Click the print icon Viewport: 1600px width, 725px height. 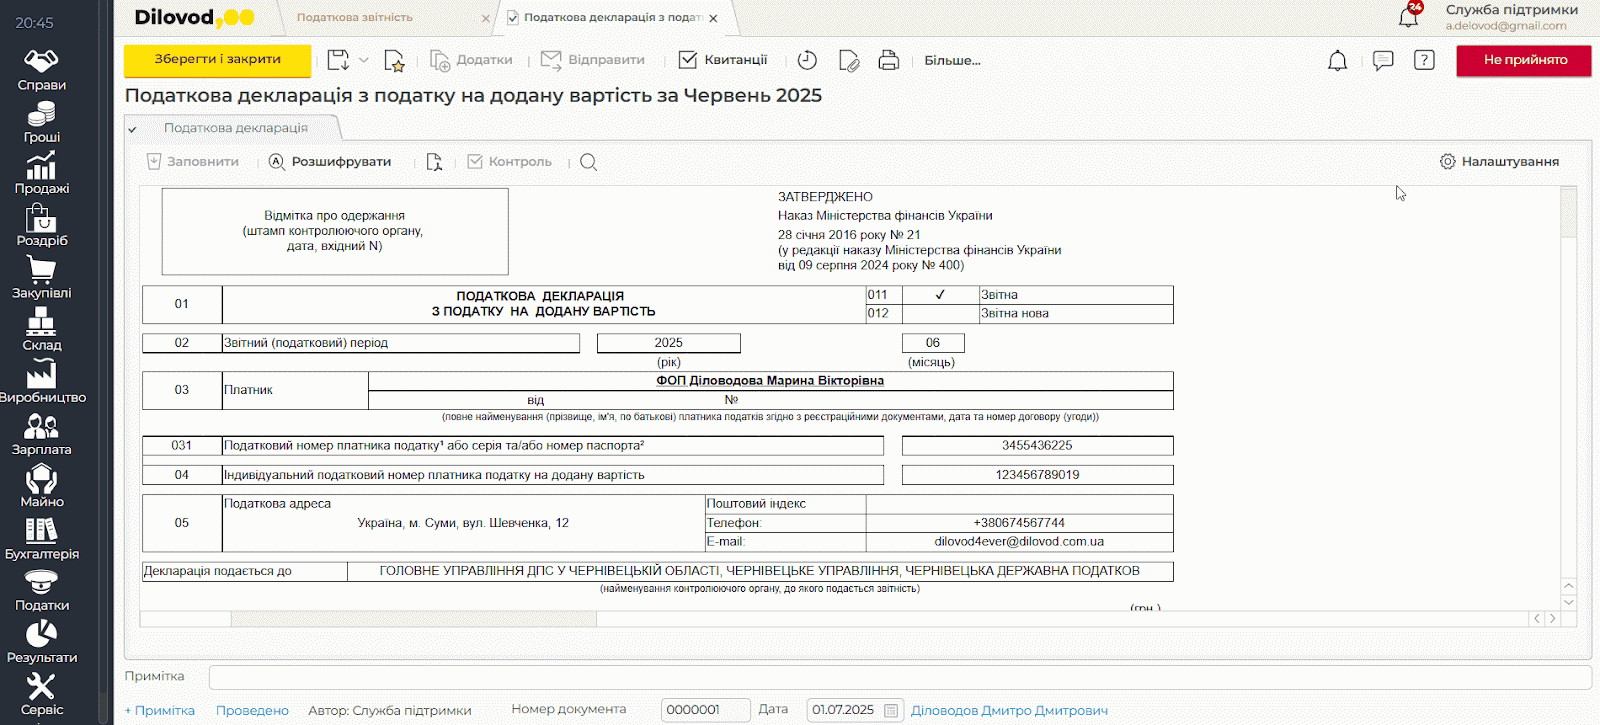pos(888,60)
